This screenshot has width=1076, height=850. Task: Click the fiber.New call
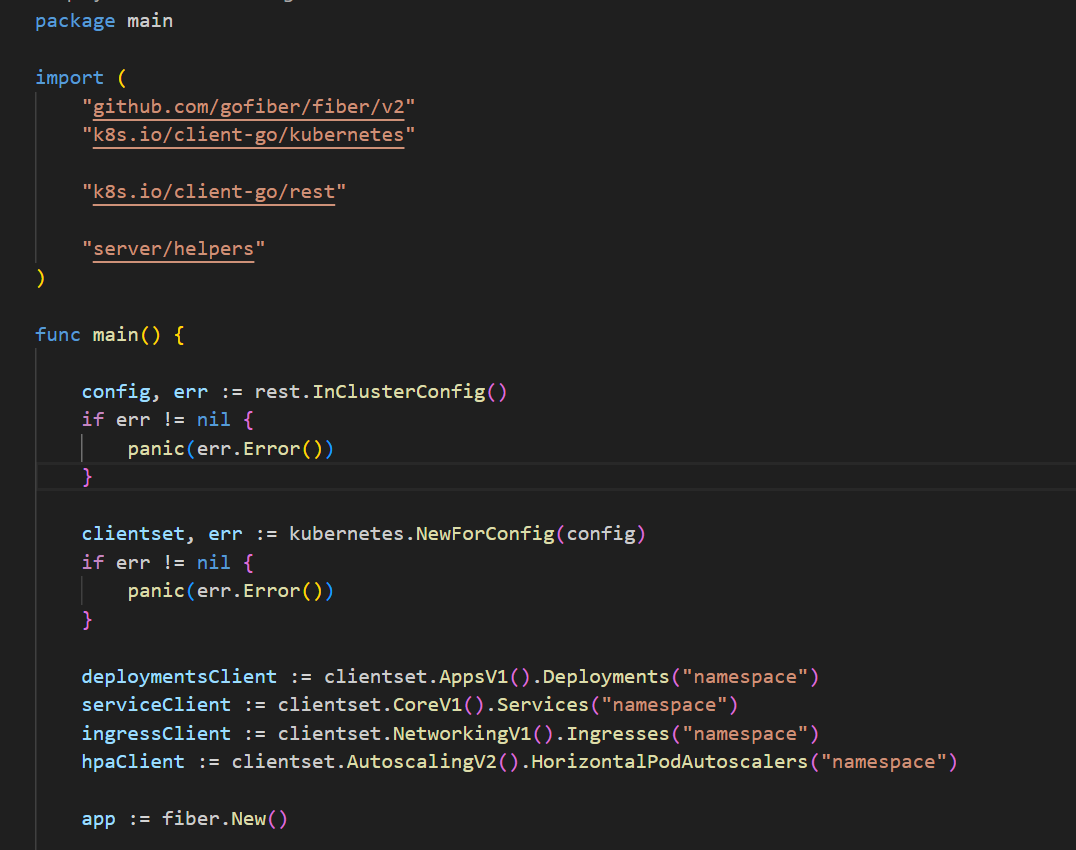tap(226, 819)
